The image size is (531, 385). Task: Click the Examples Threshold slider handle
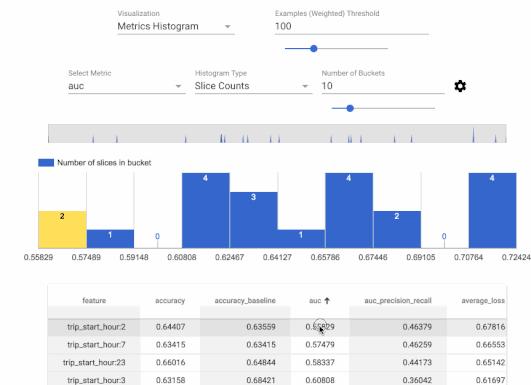point(314,48)
